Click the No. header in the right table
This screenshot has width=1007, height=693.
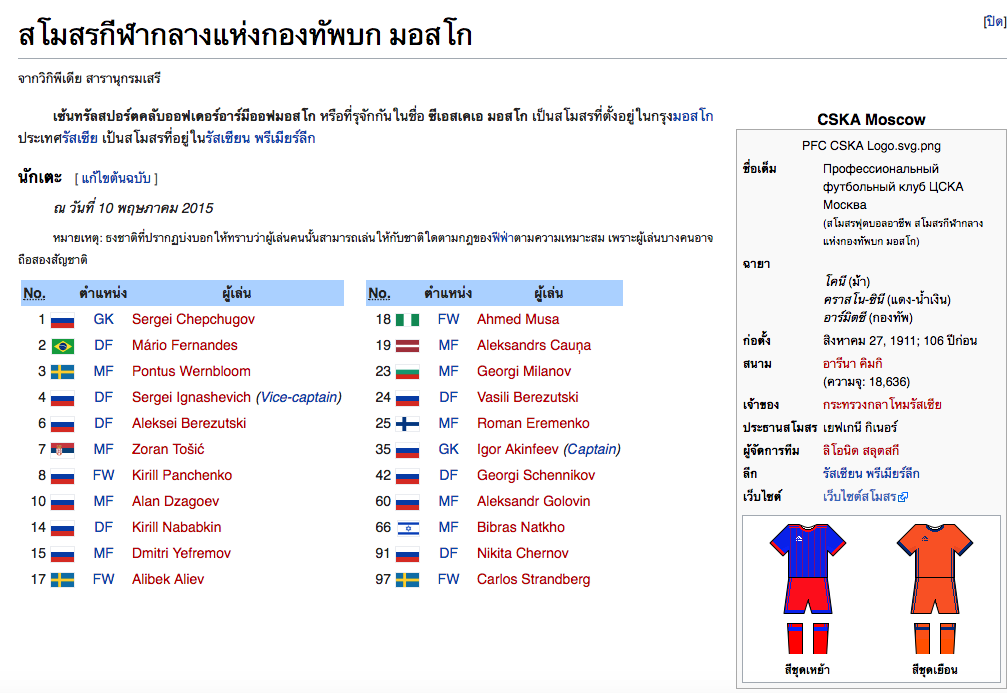379,294
